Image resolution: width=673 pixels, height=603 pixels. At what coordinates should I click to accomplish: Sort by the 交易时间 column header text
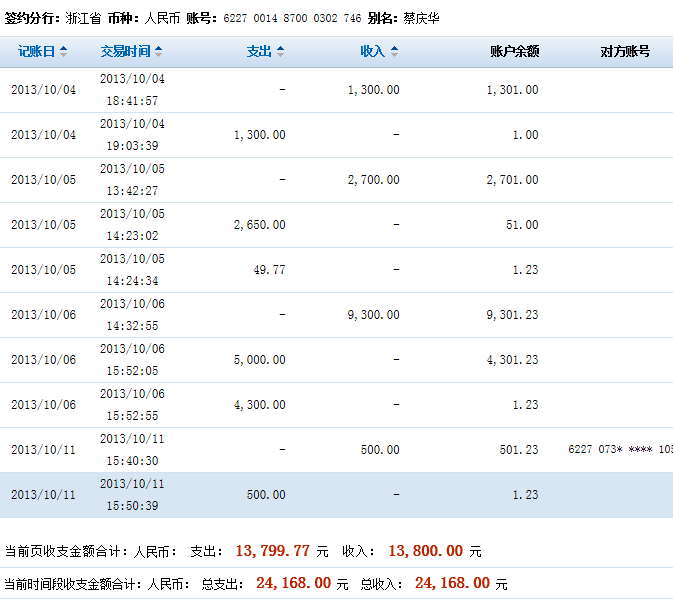125,51
